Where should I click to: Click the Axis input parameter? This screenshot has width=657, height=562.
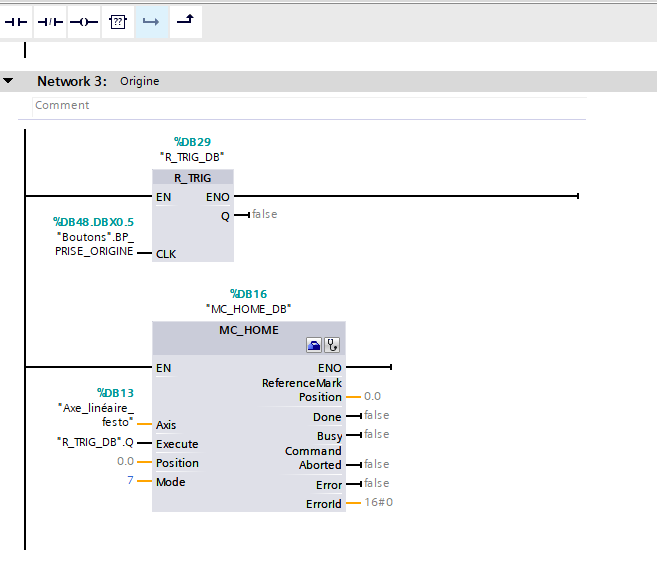(166, 425)
